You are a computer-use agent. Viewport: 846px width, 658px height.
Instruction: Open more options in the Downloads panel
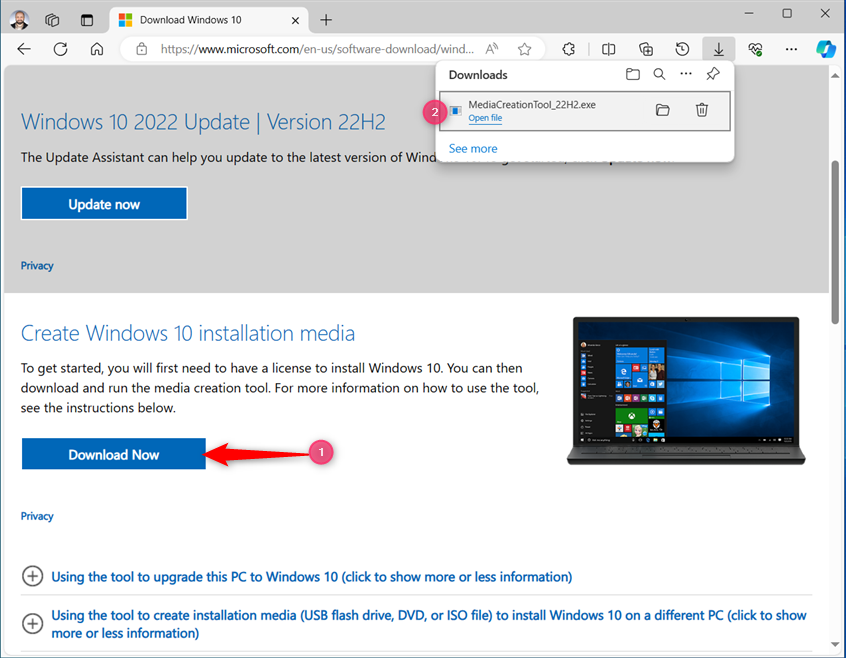coord(685,73)
